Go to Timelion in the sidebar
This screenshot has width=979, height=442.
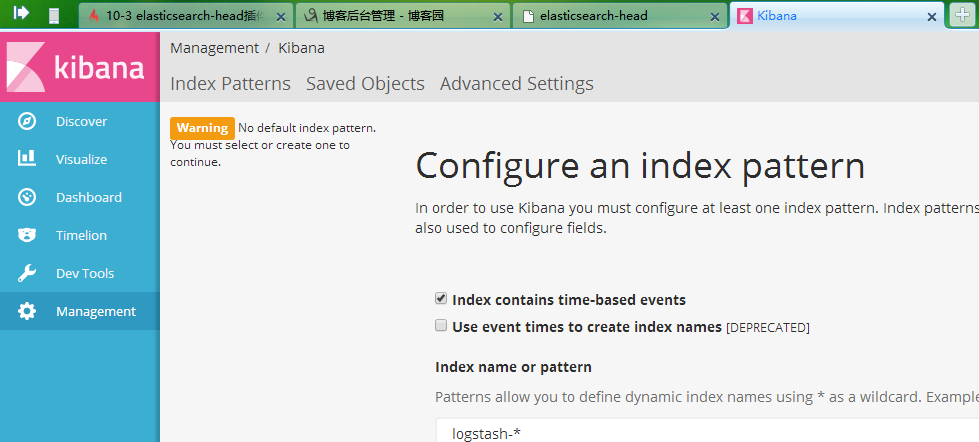click(82, 235)
